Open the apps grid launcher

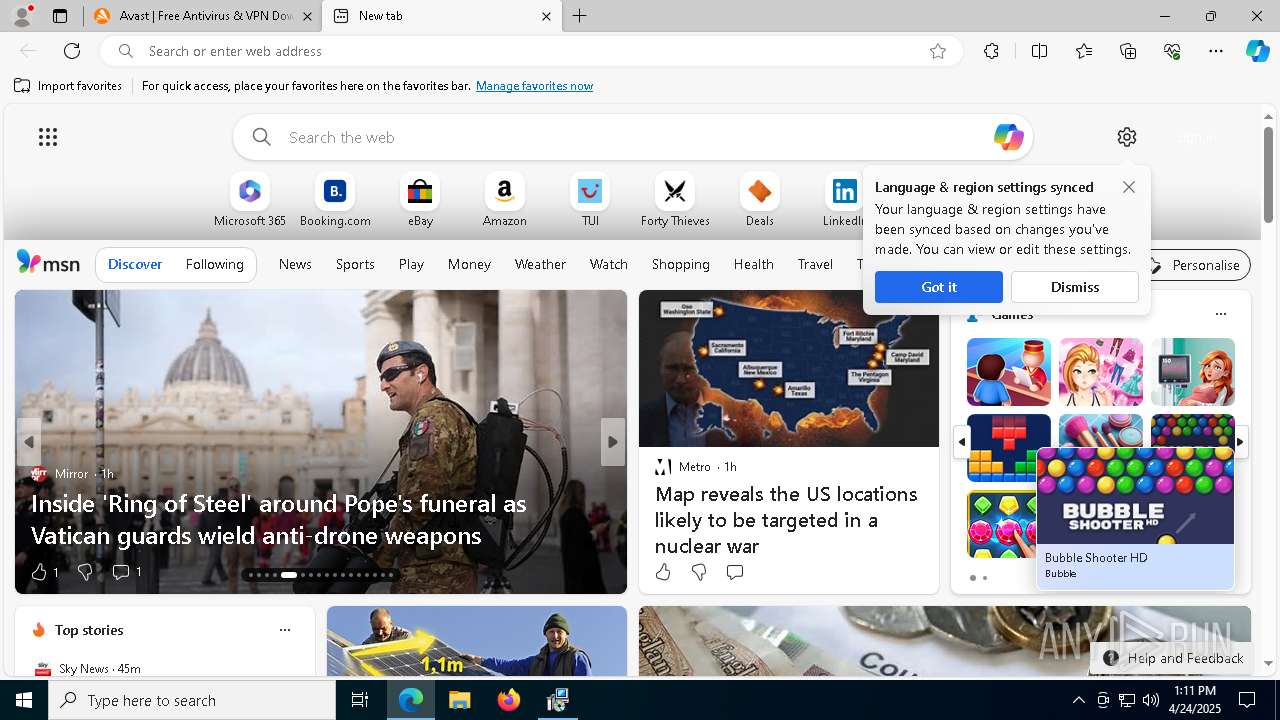pyautogui.click(x=48, y=137)
